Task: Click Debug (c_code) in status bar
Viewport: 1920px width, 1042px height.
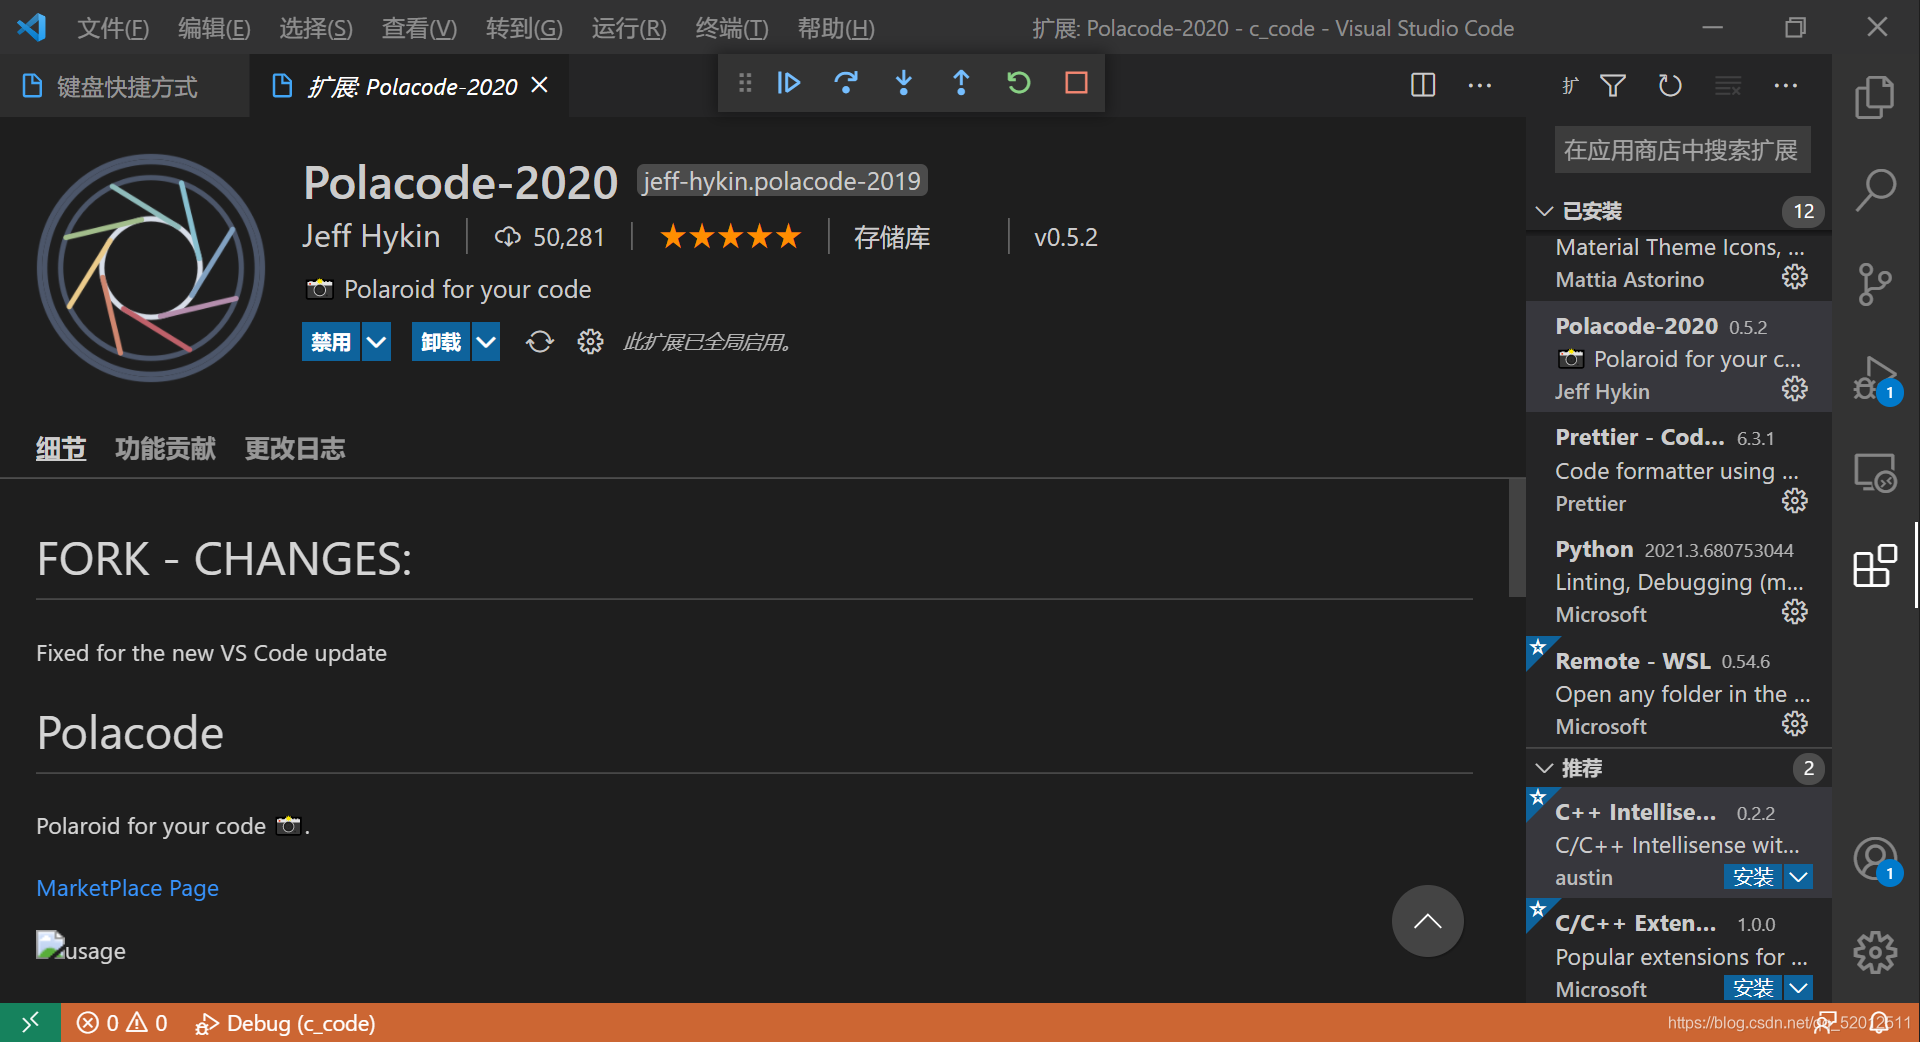Action: 285,1023
